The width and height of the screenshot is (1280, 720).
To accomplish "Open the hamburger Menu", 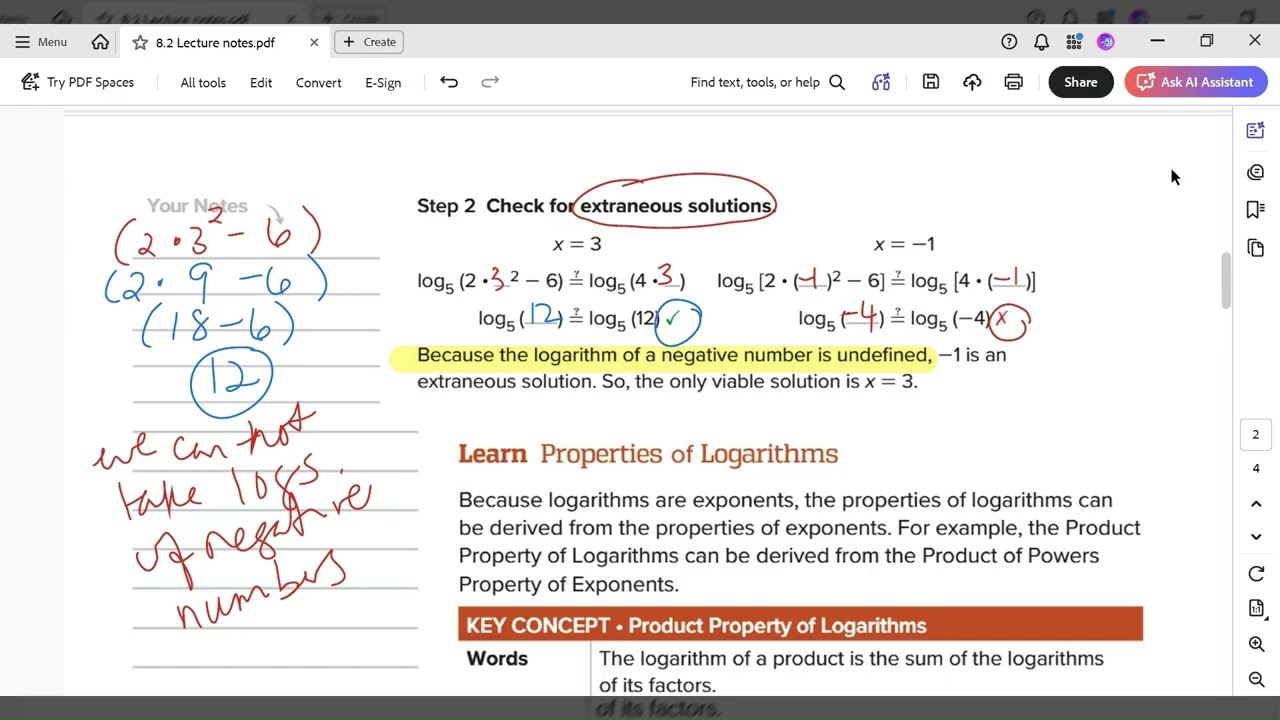I will point(41,42).
